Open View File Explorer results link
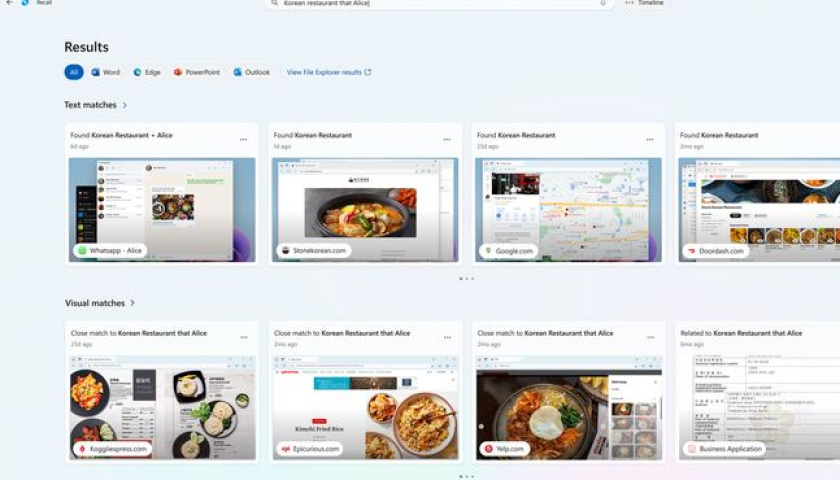Viewport: 840px width, 480px height. (328, 72)
